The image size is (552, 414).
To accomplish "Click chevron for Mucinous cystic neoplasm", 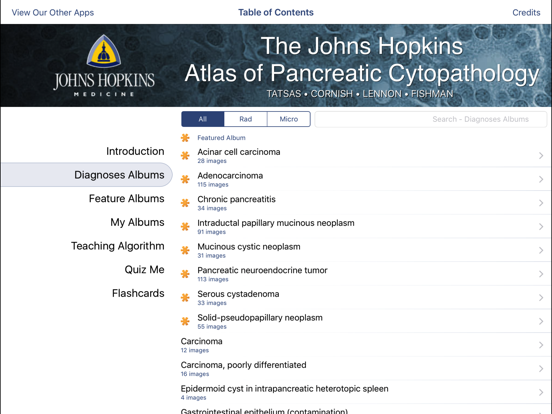I will point(541,250).
